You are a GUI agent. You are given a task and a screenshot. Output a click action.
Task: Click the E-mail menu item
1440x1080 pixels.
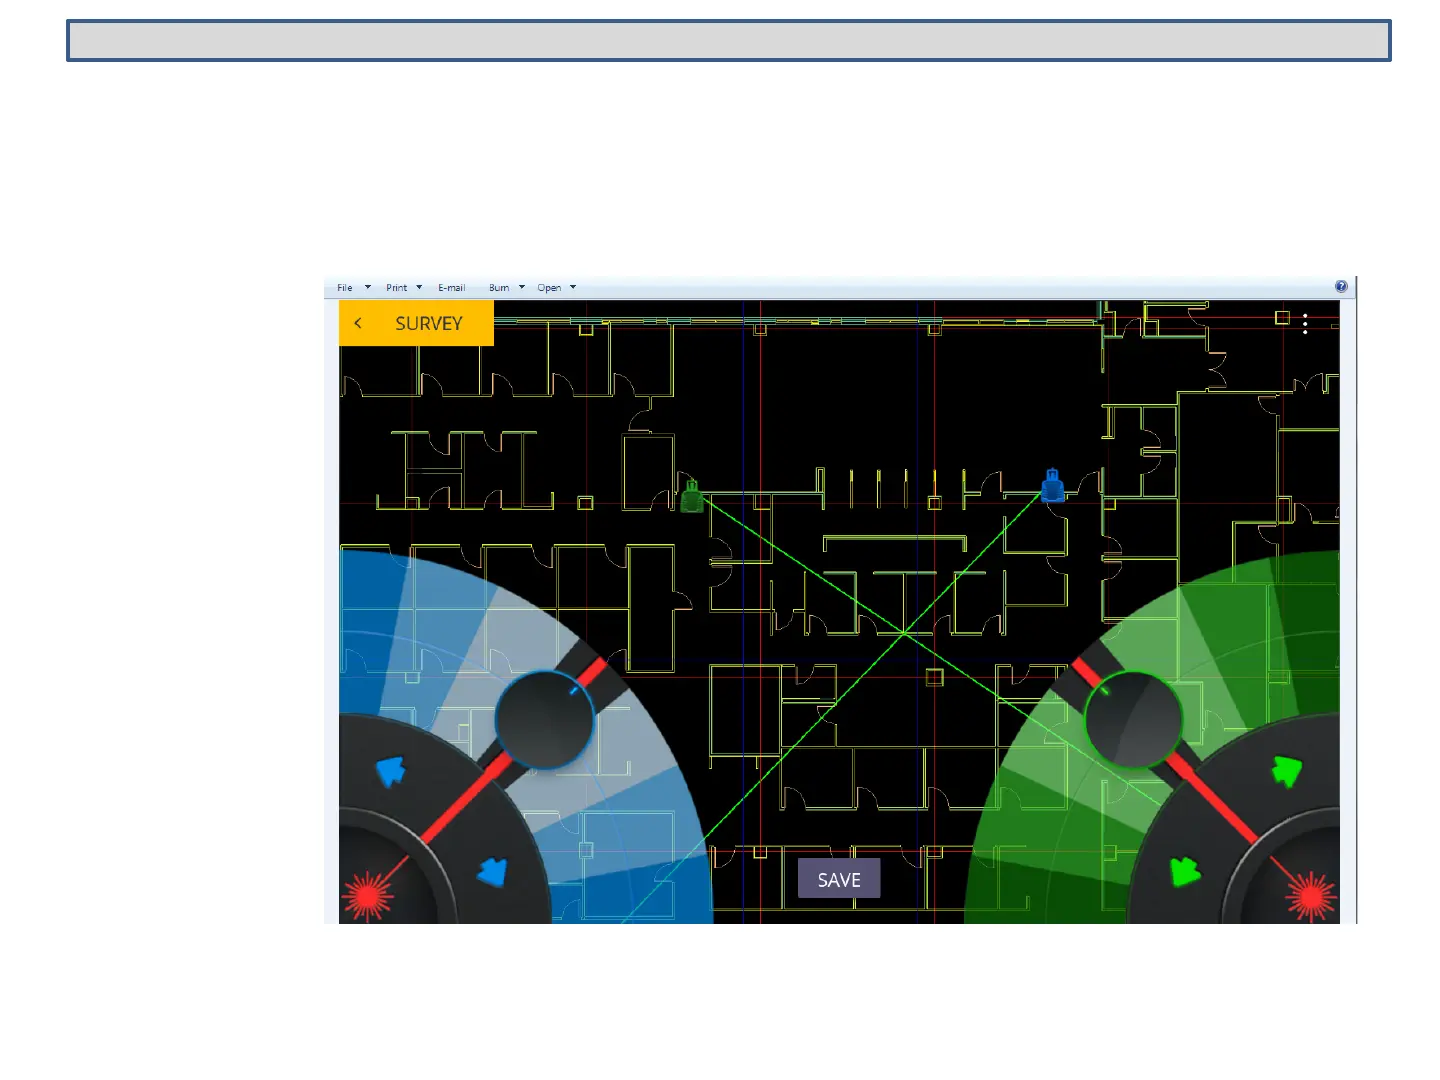(452, 288)
